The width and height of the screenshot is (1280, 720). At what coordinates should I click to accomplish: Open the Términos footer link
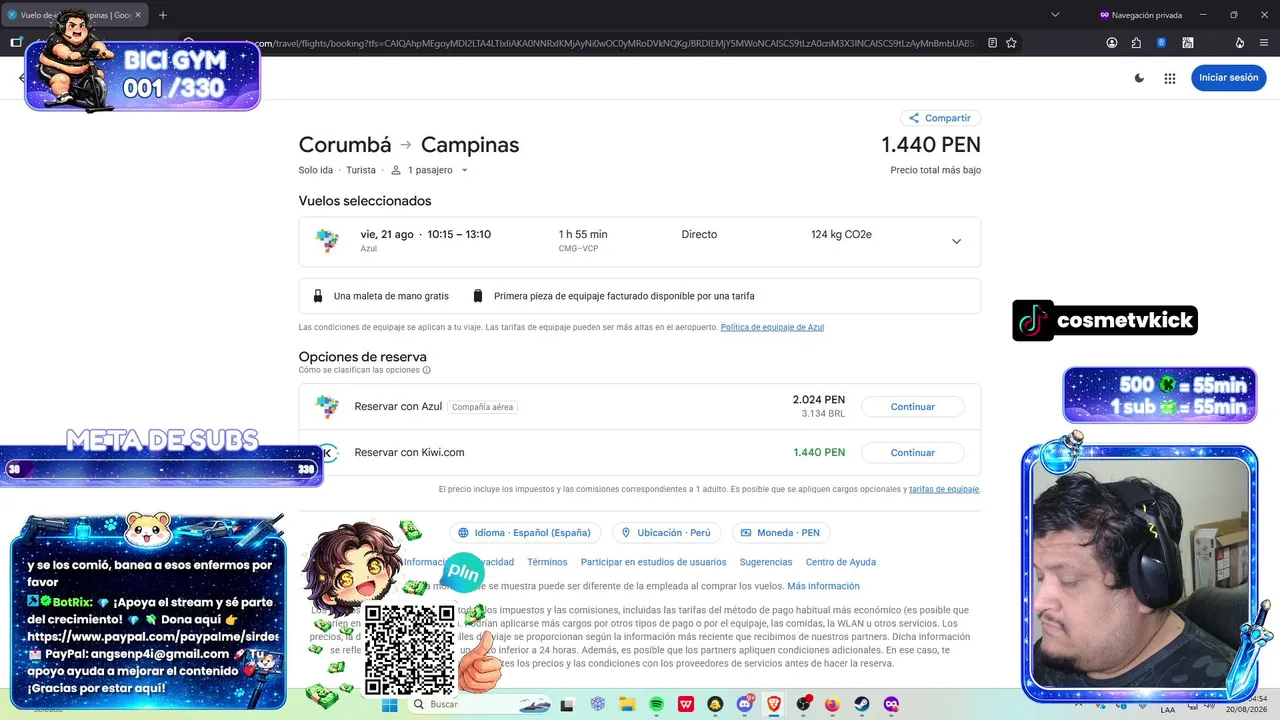pyautogui.click(x=547, y=562)
